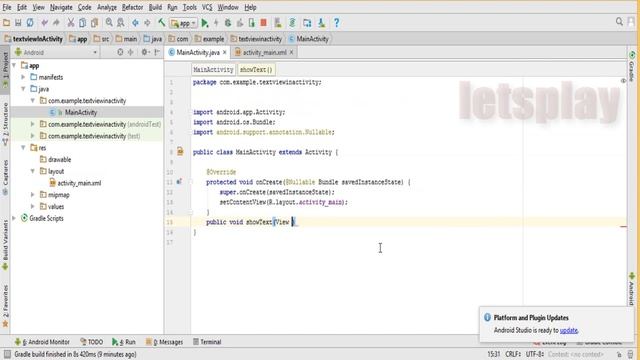This screenshot has width=640, height=360.
Task: Open the VCS menu
Action: coord(207,7)
